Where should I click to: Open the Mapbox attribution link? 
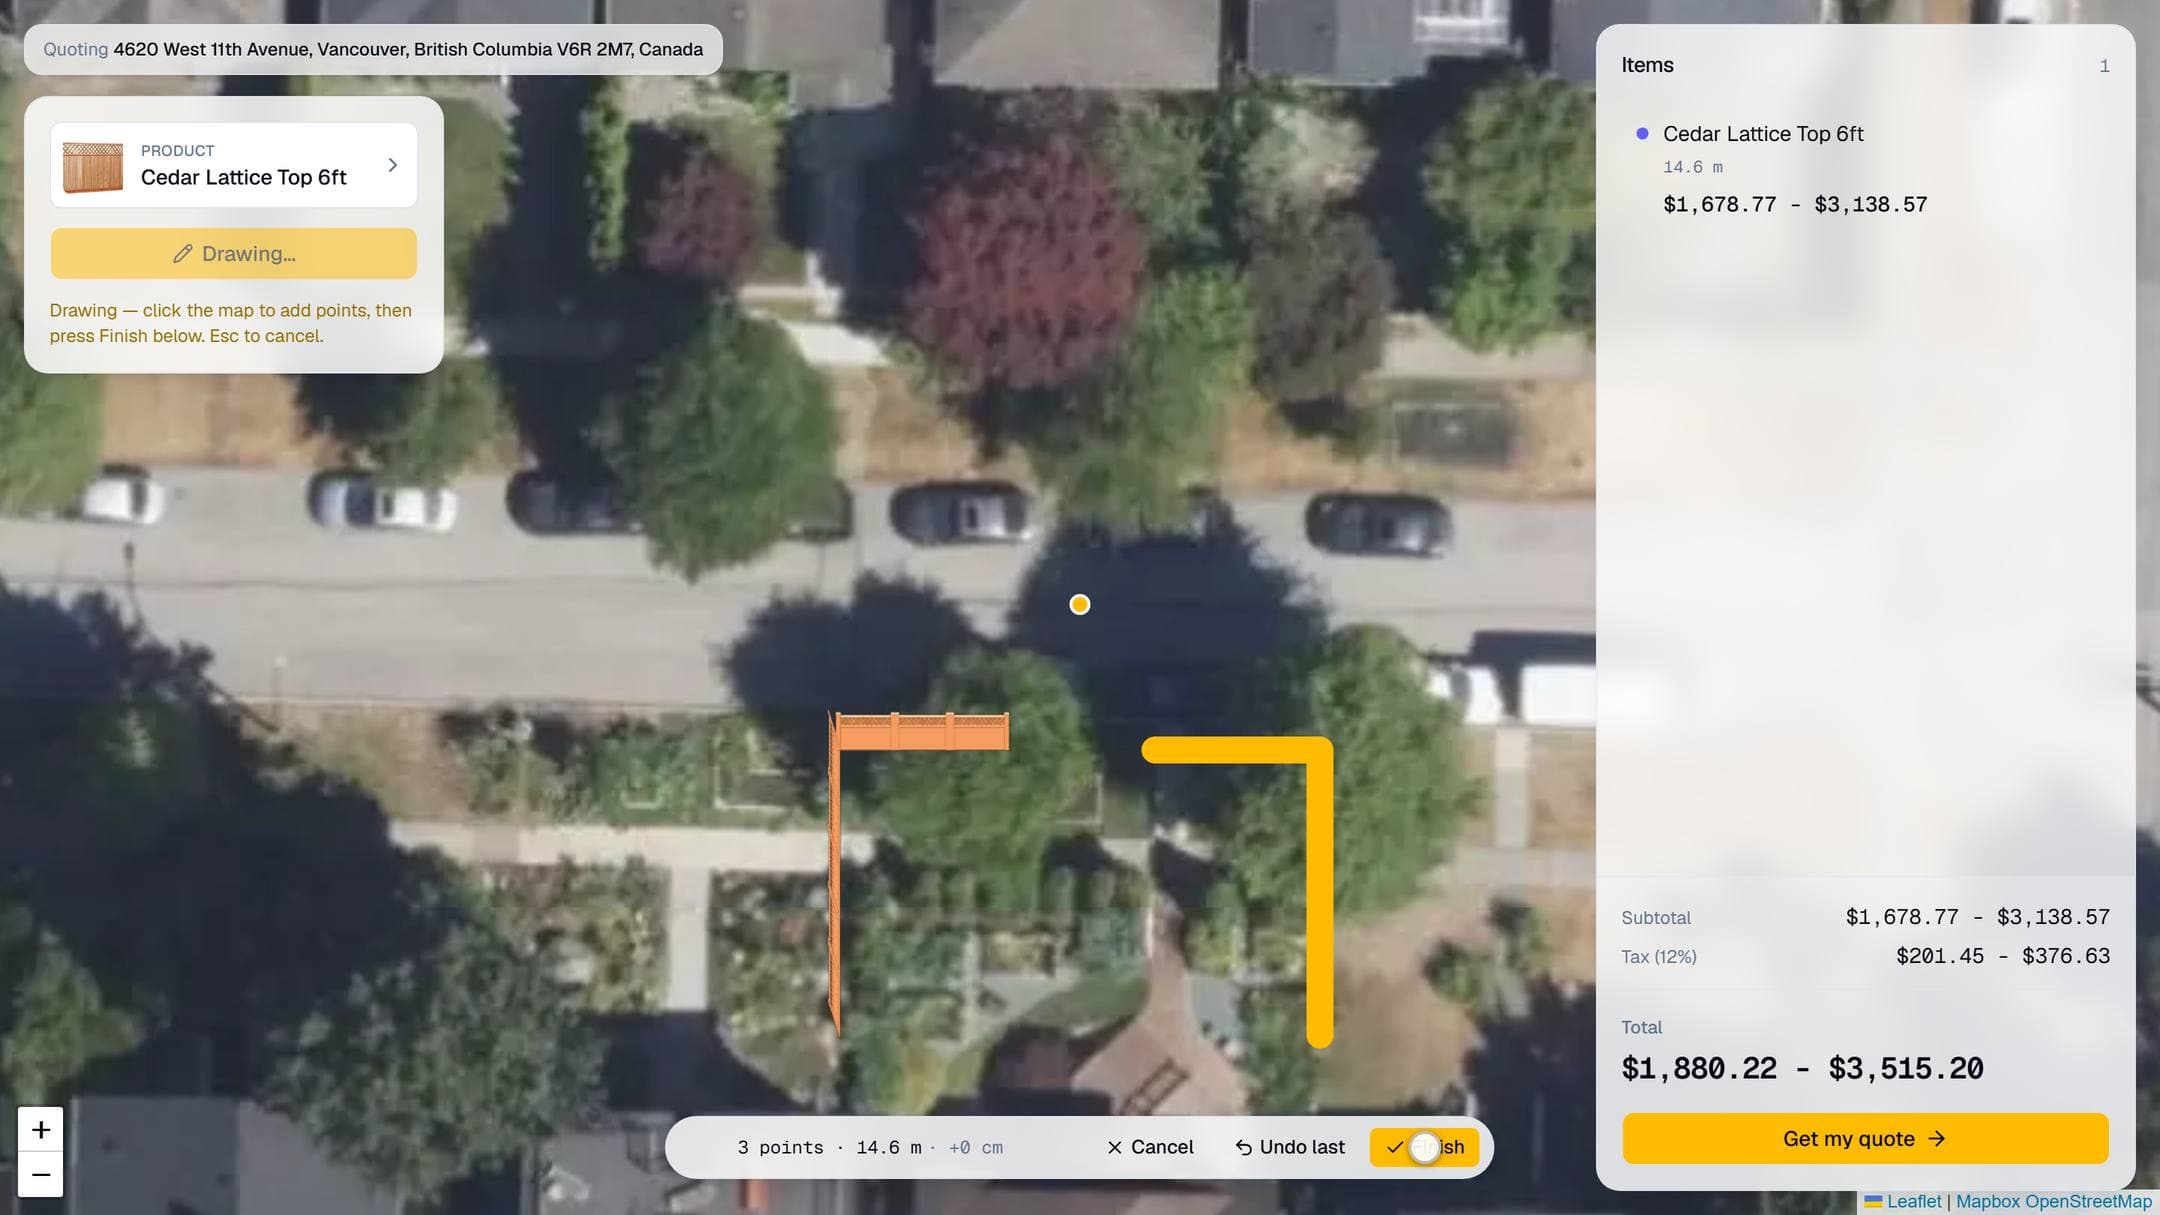(1988, 1201)
